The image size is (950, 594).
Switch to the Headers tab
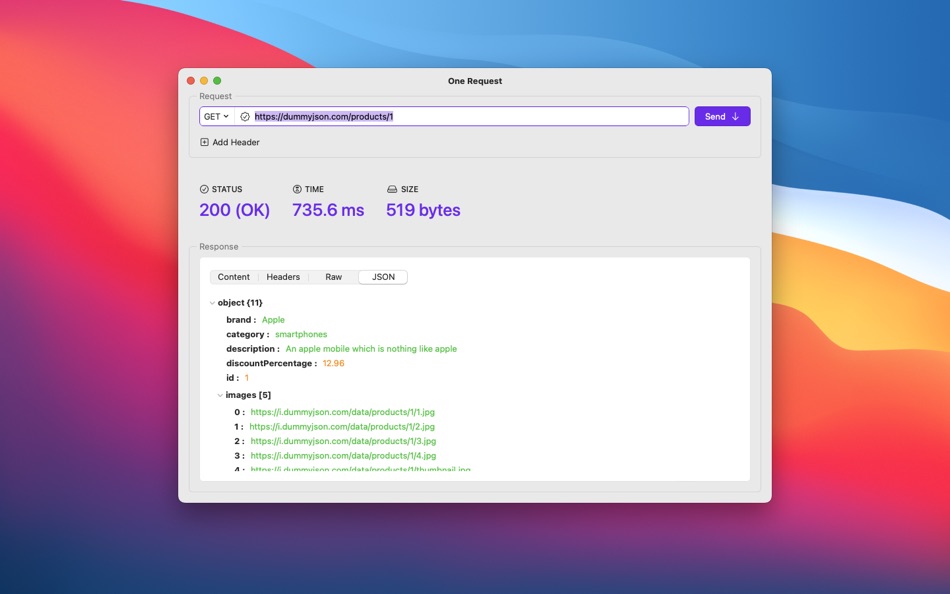click(x=283, y=277)
